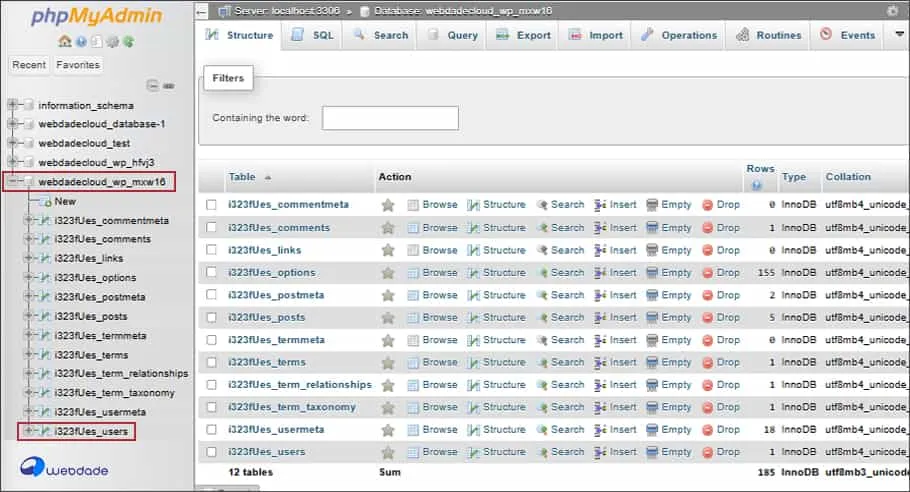Click the 'Containing the word' filter field
This screenshot has width=910, height=492.
(x=389, y=118)
